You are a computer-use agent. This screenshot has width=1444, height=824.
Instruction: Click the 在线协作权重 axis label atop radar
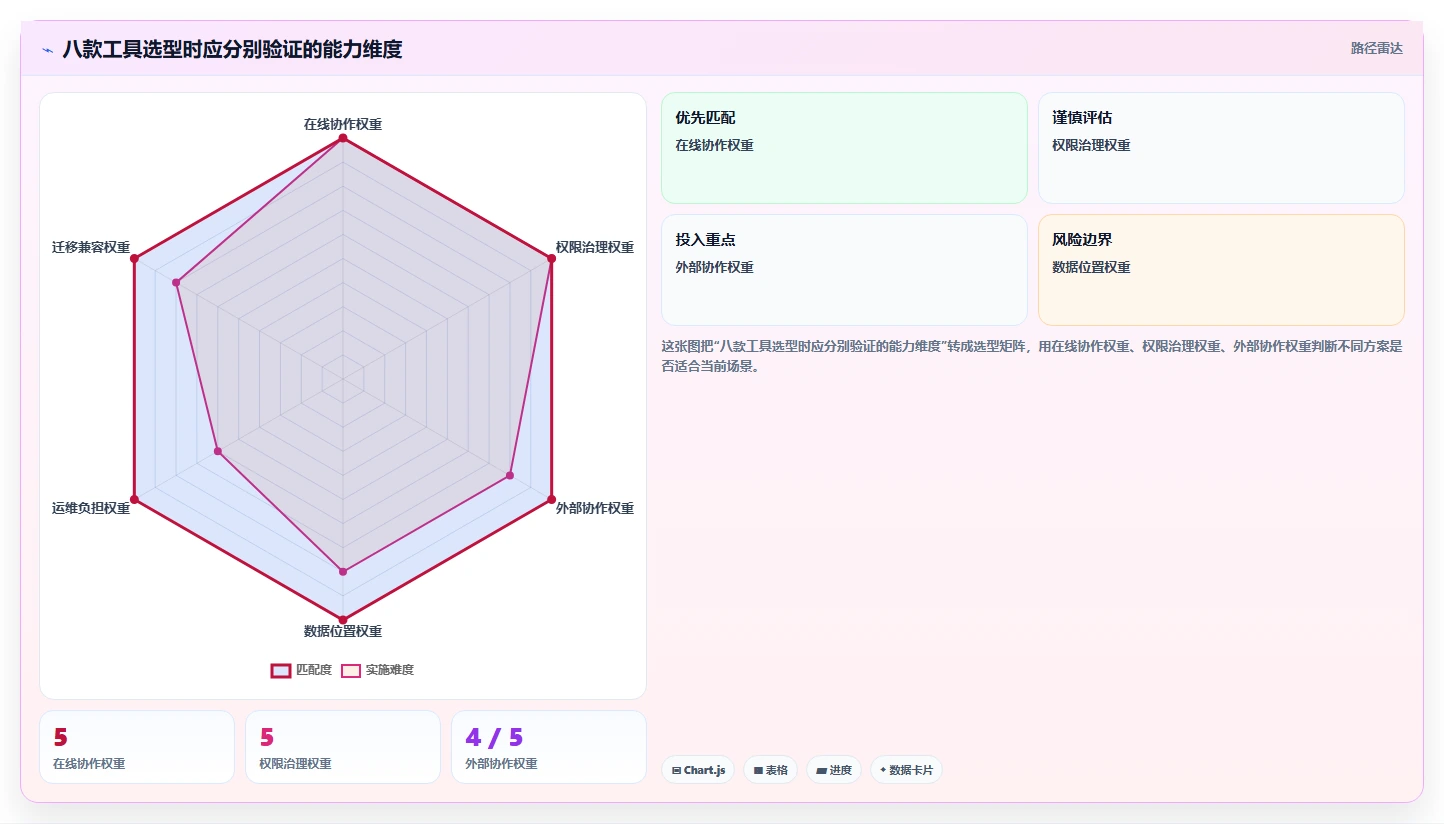(343, 124)
